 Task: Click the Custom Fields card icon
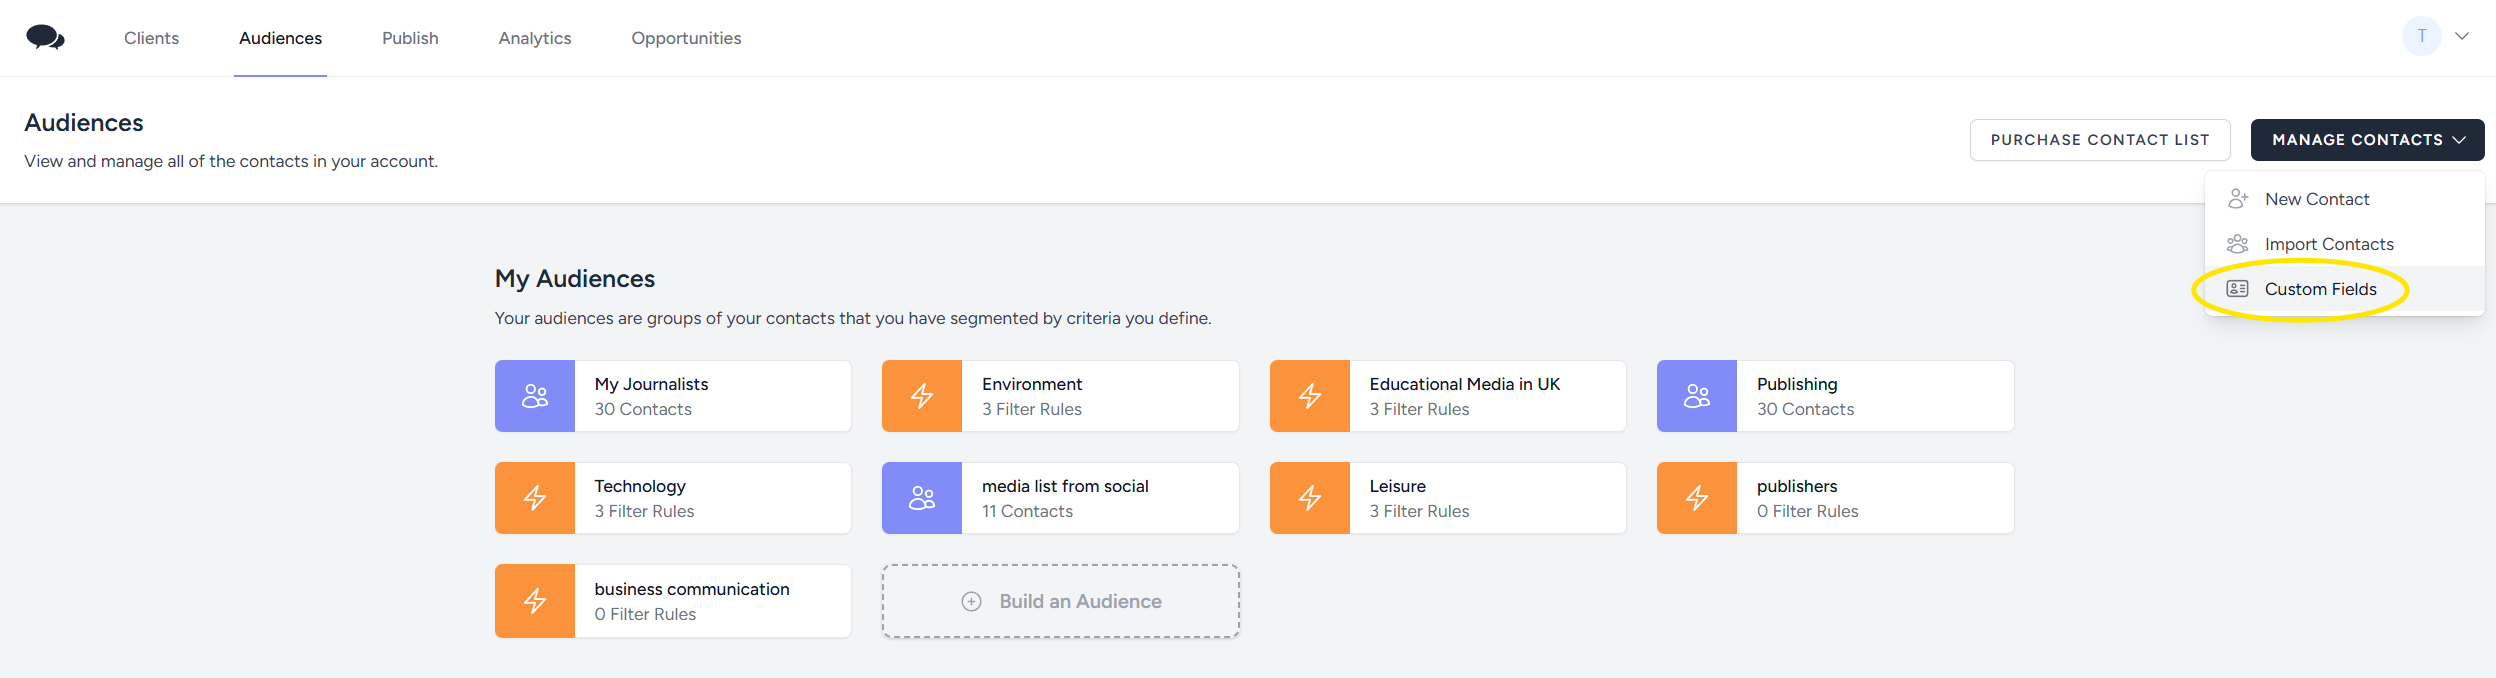2238,289
